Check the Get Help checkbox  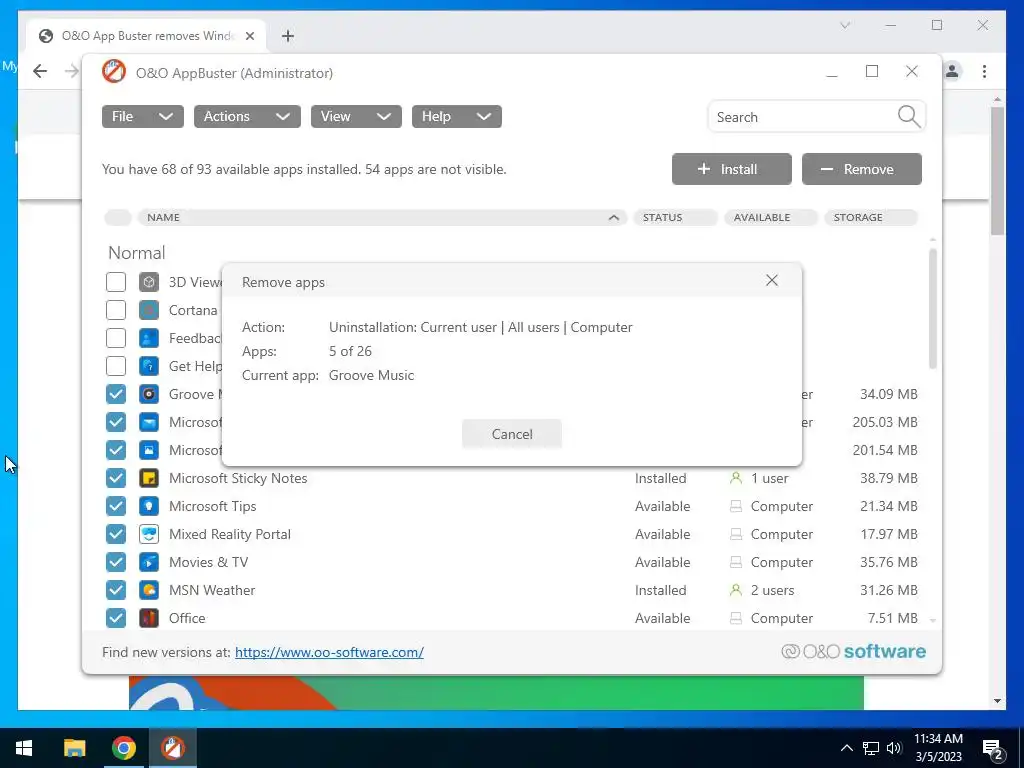coord(116,366)
